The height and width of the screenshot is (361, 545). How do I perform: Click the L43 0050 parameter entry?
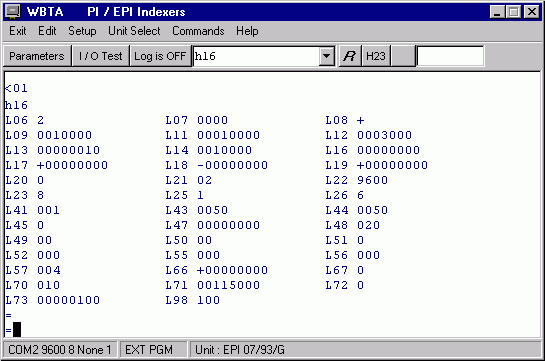point(196,210)
